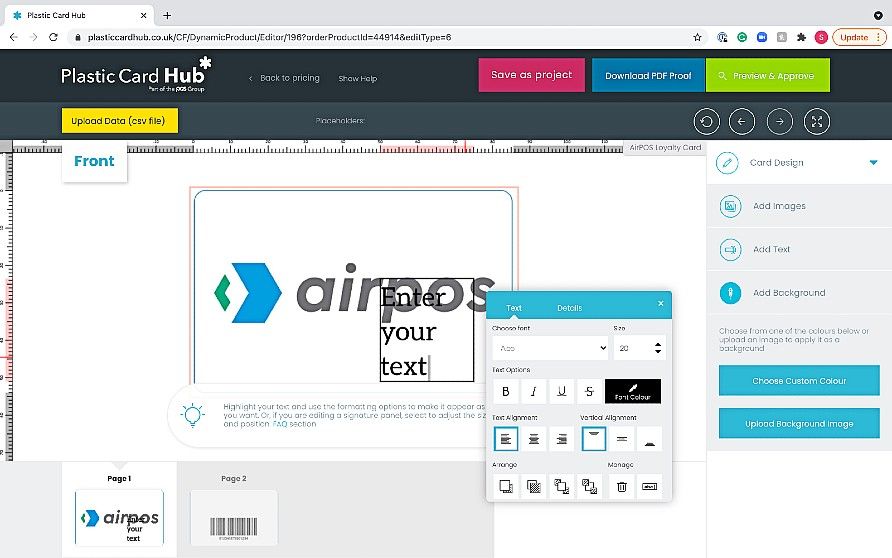The image size is (892, 558).
Task: Open the Add Text menu item
Action: point(799,249)
